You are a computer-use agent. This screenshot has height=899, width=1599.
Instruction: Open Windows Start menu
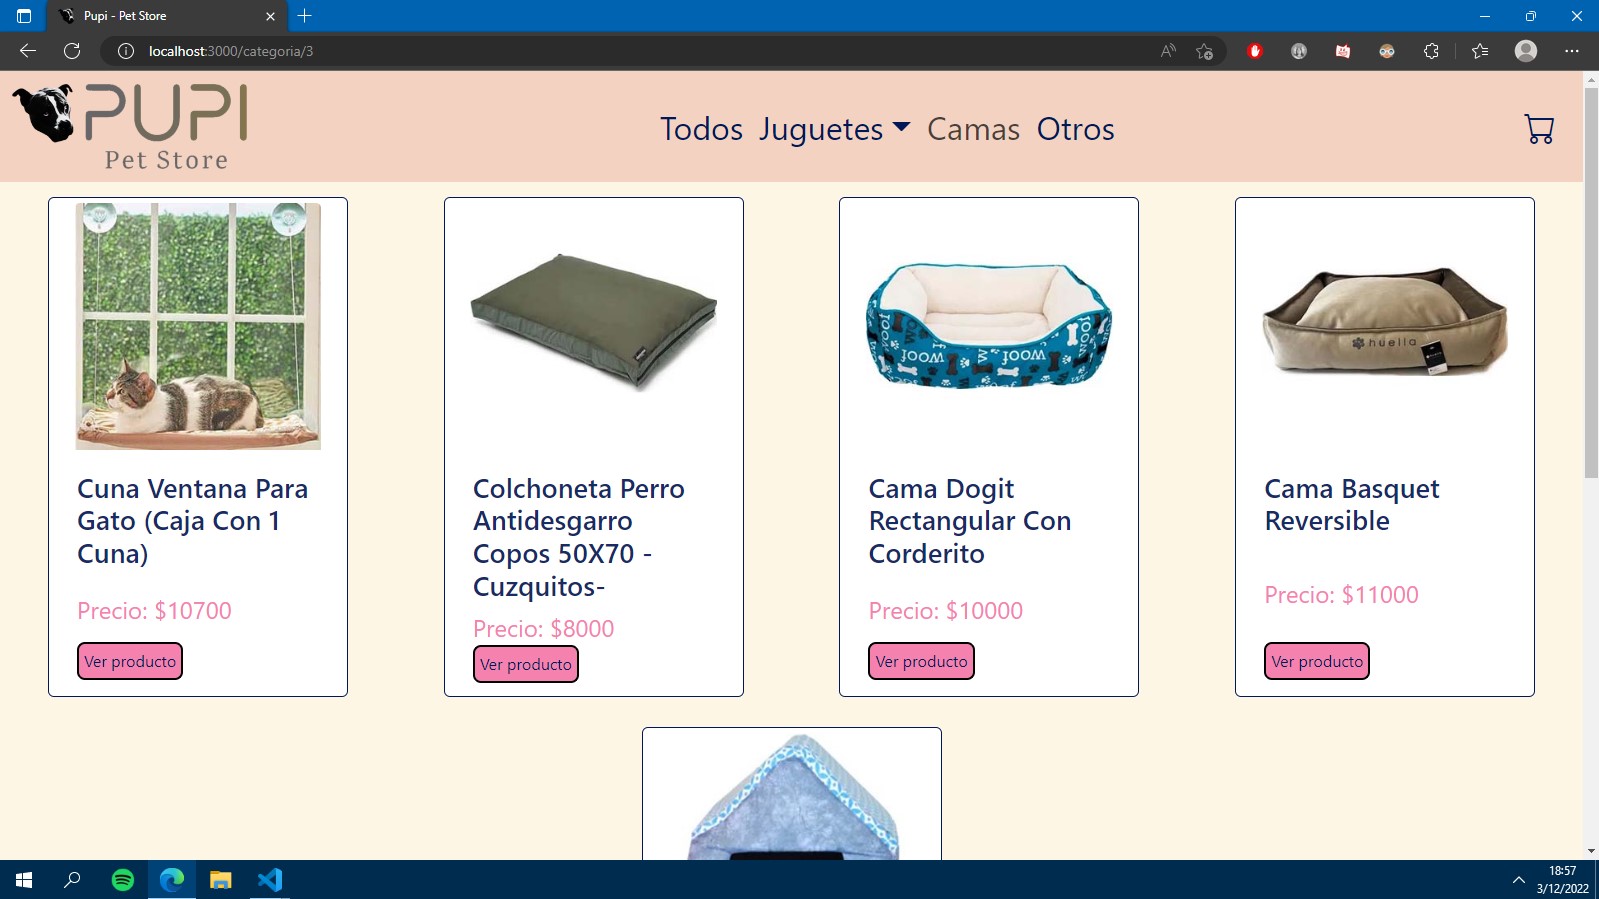point(24,880)
